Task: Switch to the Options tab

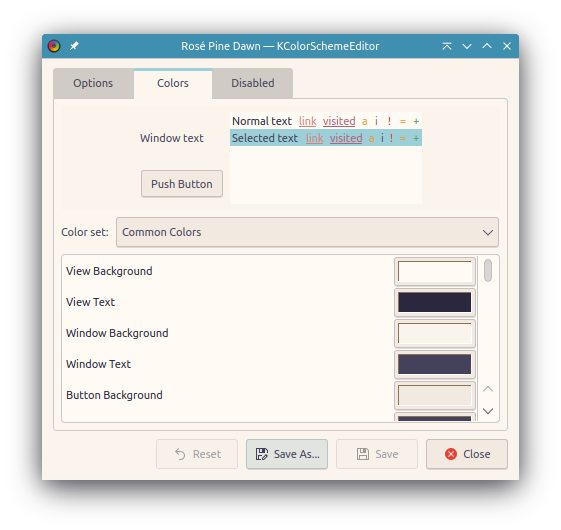Action: pos(93,83)
